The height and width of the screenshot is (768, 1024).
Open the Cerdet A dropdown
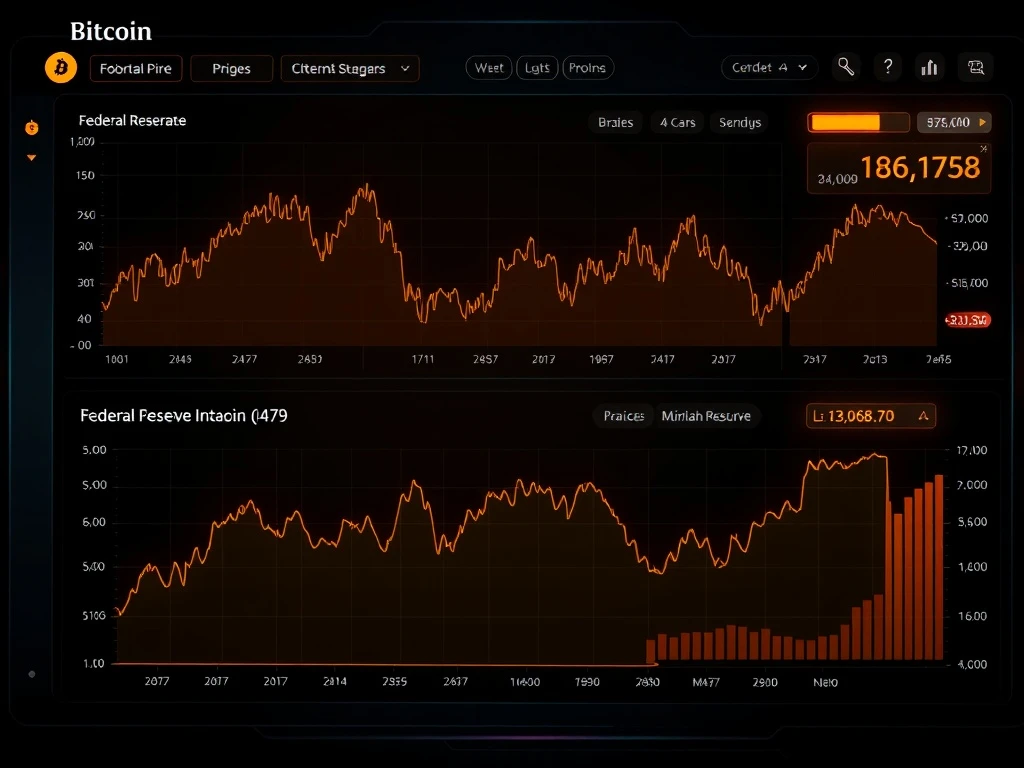tap(769, 67)
